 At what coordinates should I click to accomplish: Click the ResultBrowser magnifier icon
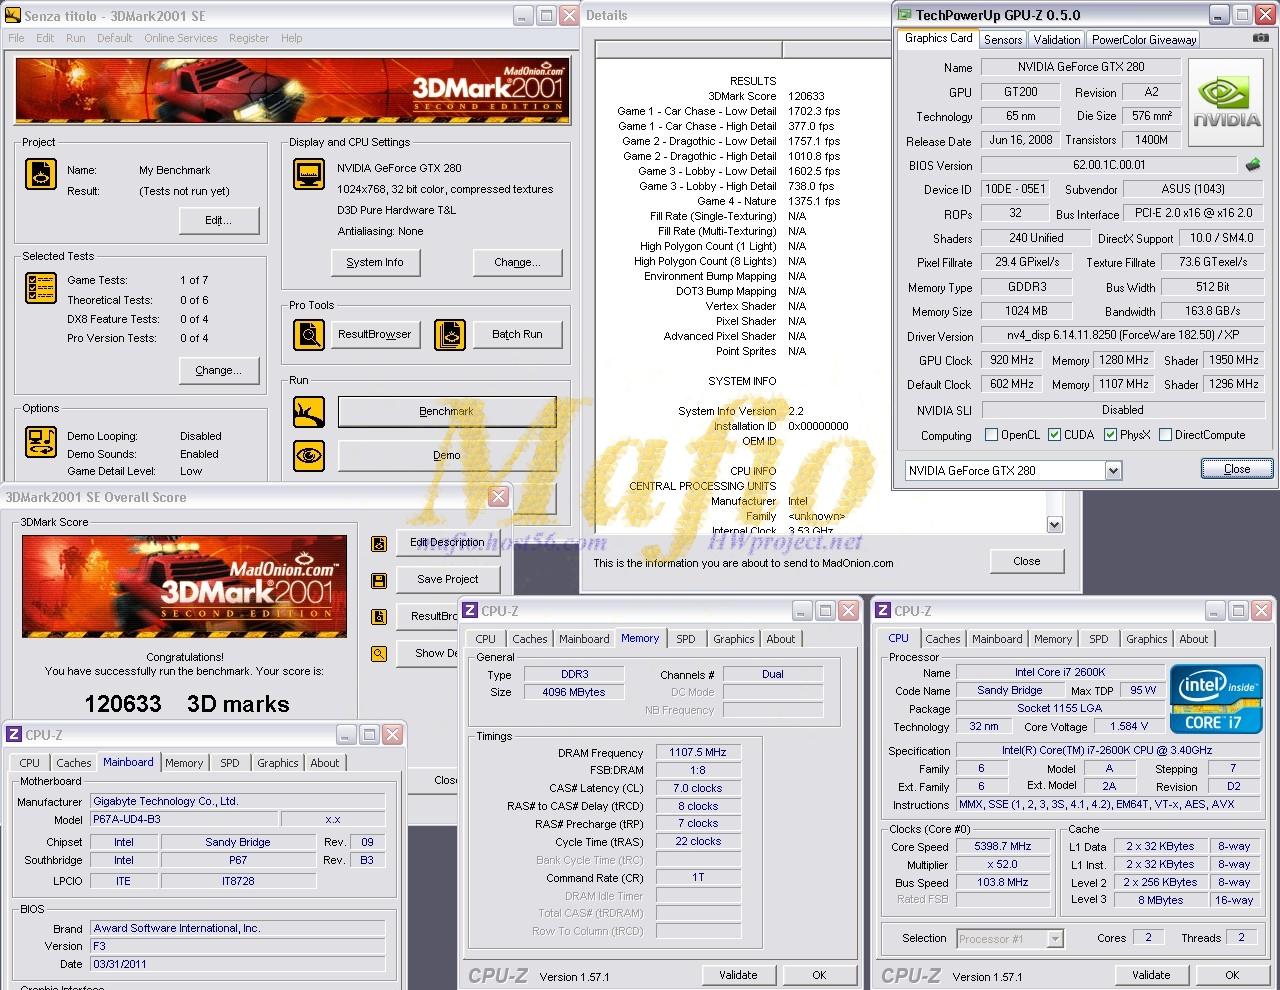click(309, 335)
